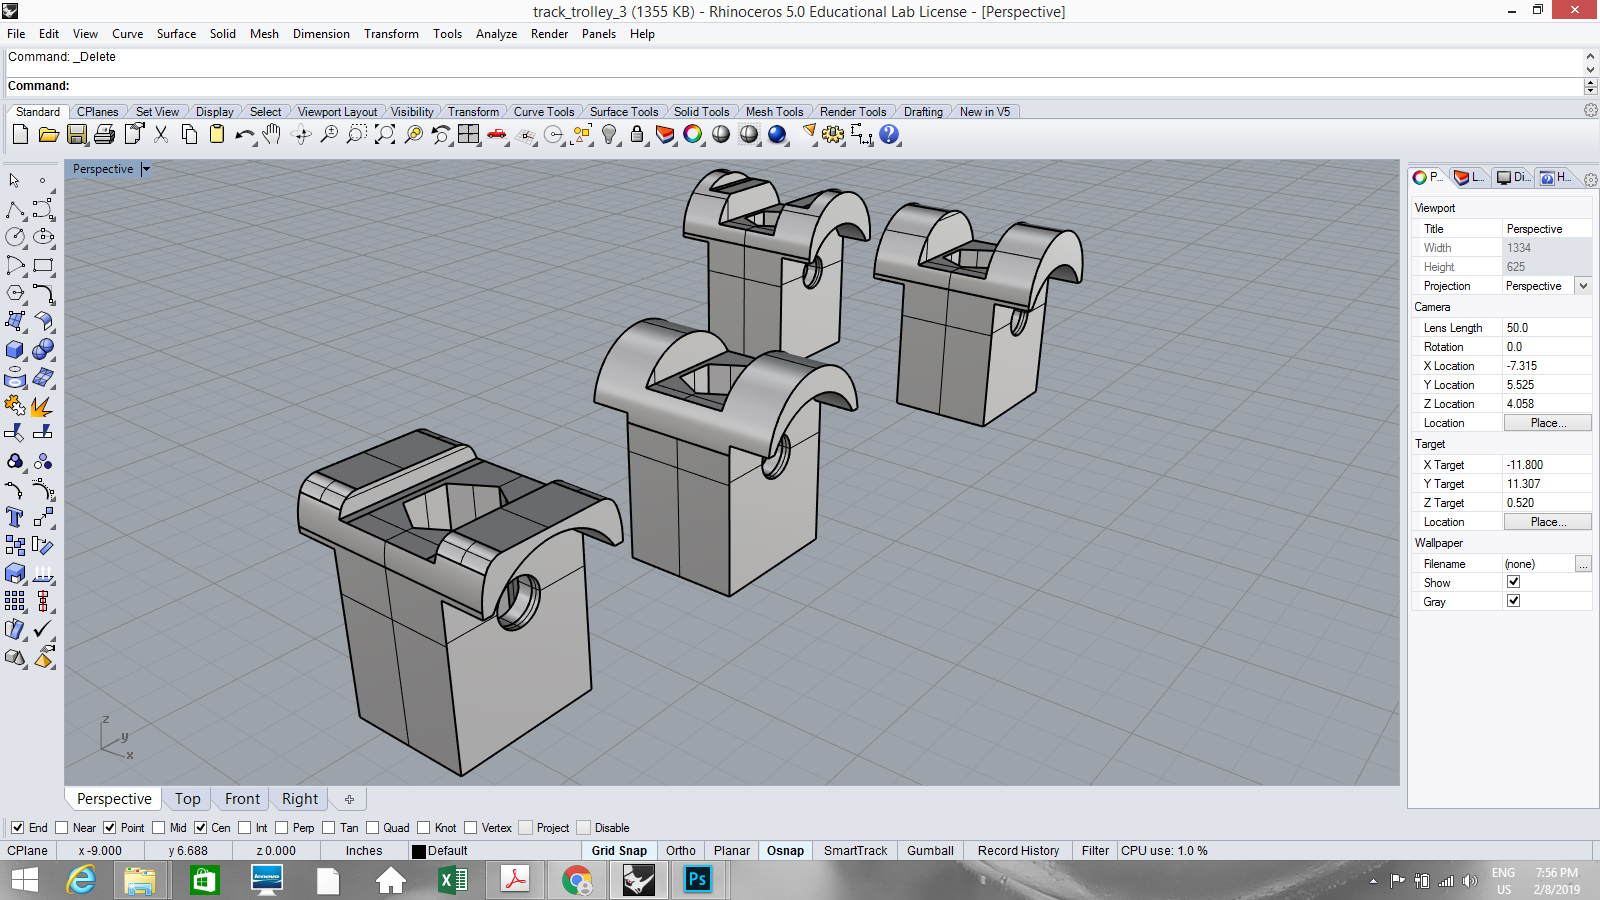Select the Text object tool
Screen dimensions: 1600x900
click(x=15, y=517)
